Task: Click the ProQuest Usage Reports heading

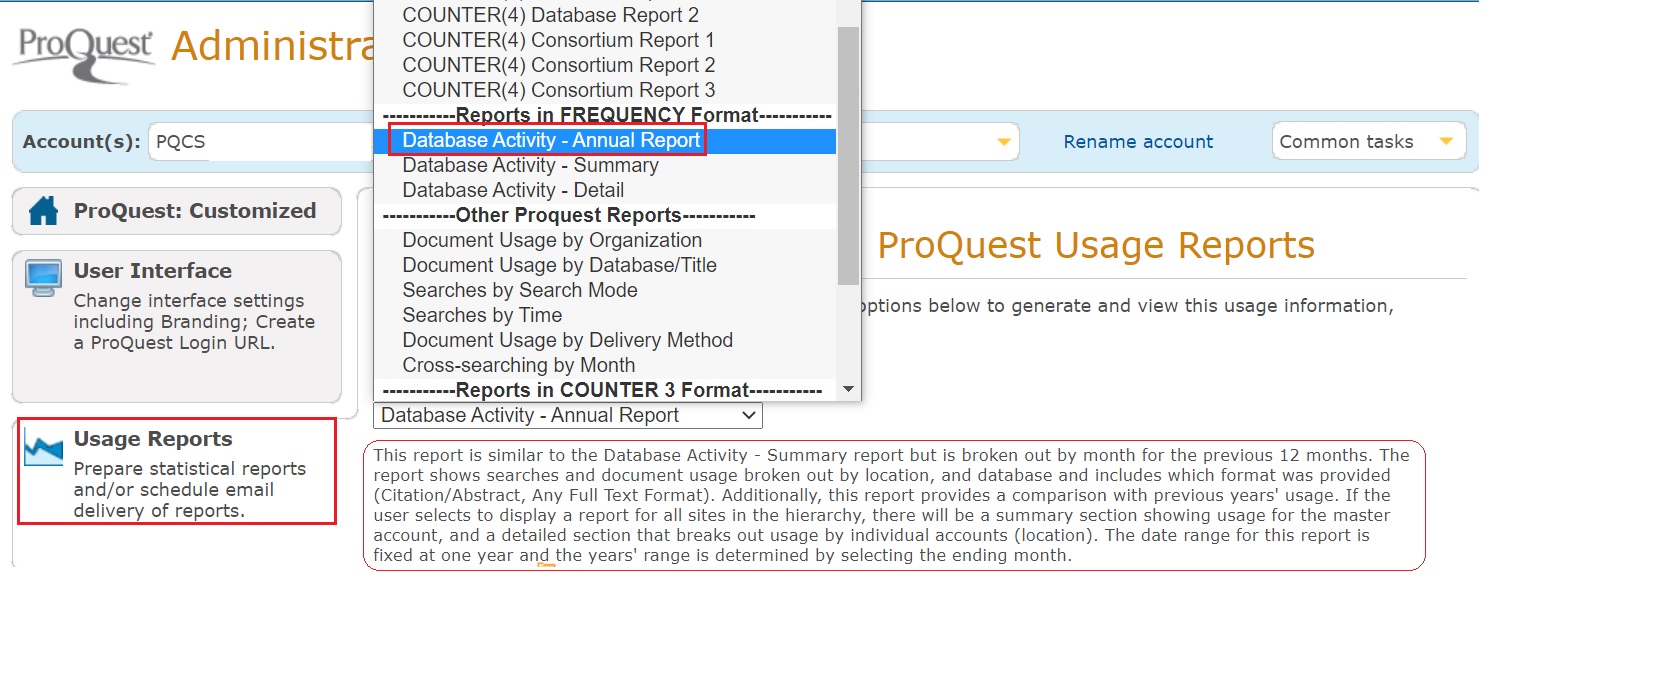Action: 1096,245
